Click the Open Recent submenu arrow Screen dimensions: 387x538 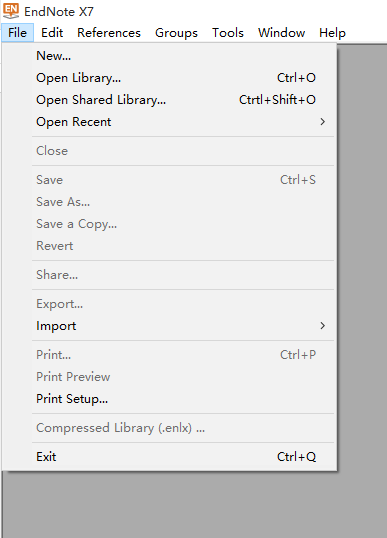(322, 122)
